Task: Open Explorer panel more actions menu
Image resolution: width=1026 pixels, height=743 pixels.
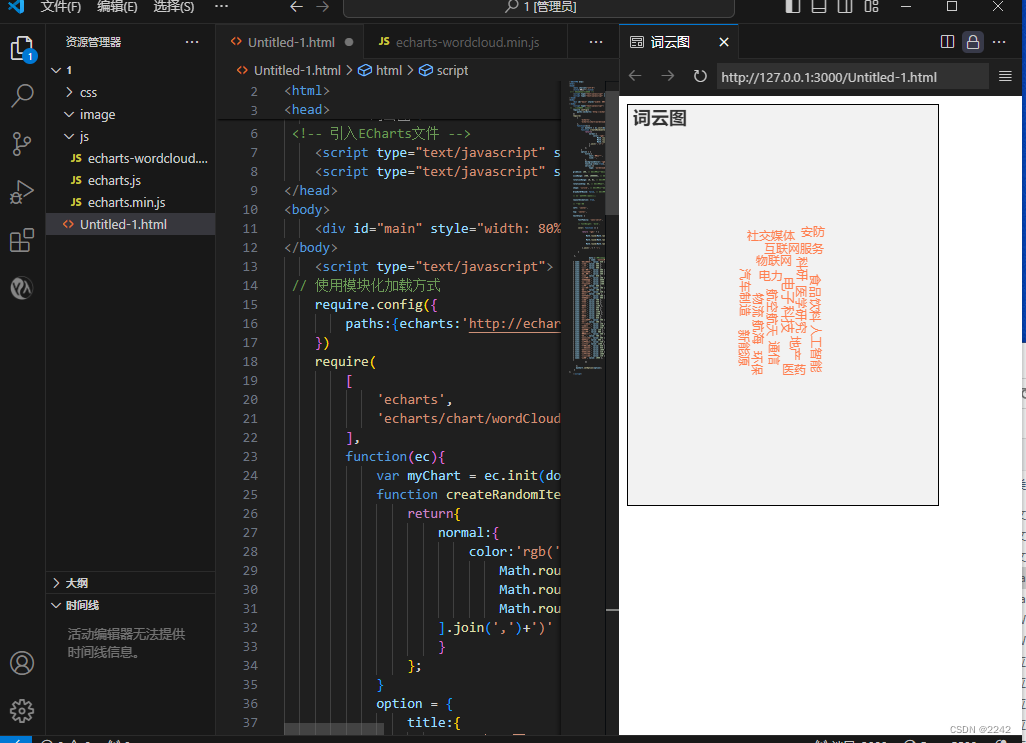Action: click(192, 42)
